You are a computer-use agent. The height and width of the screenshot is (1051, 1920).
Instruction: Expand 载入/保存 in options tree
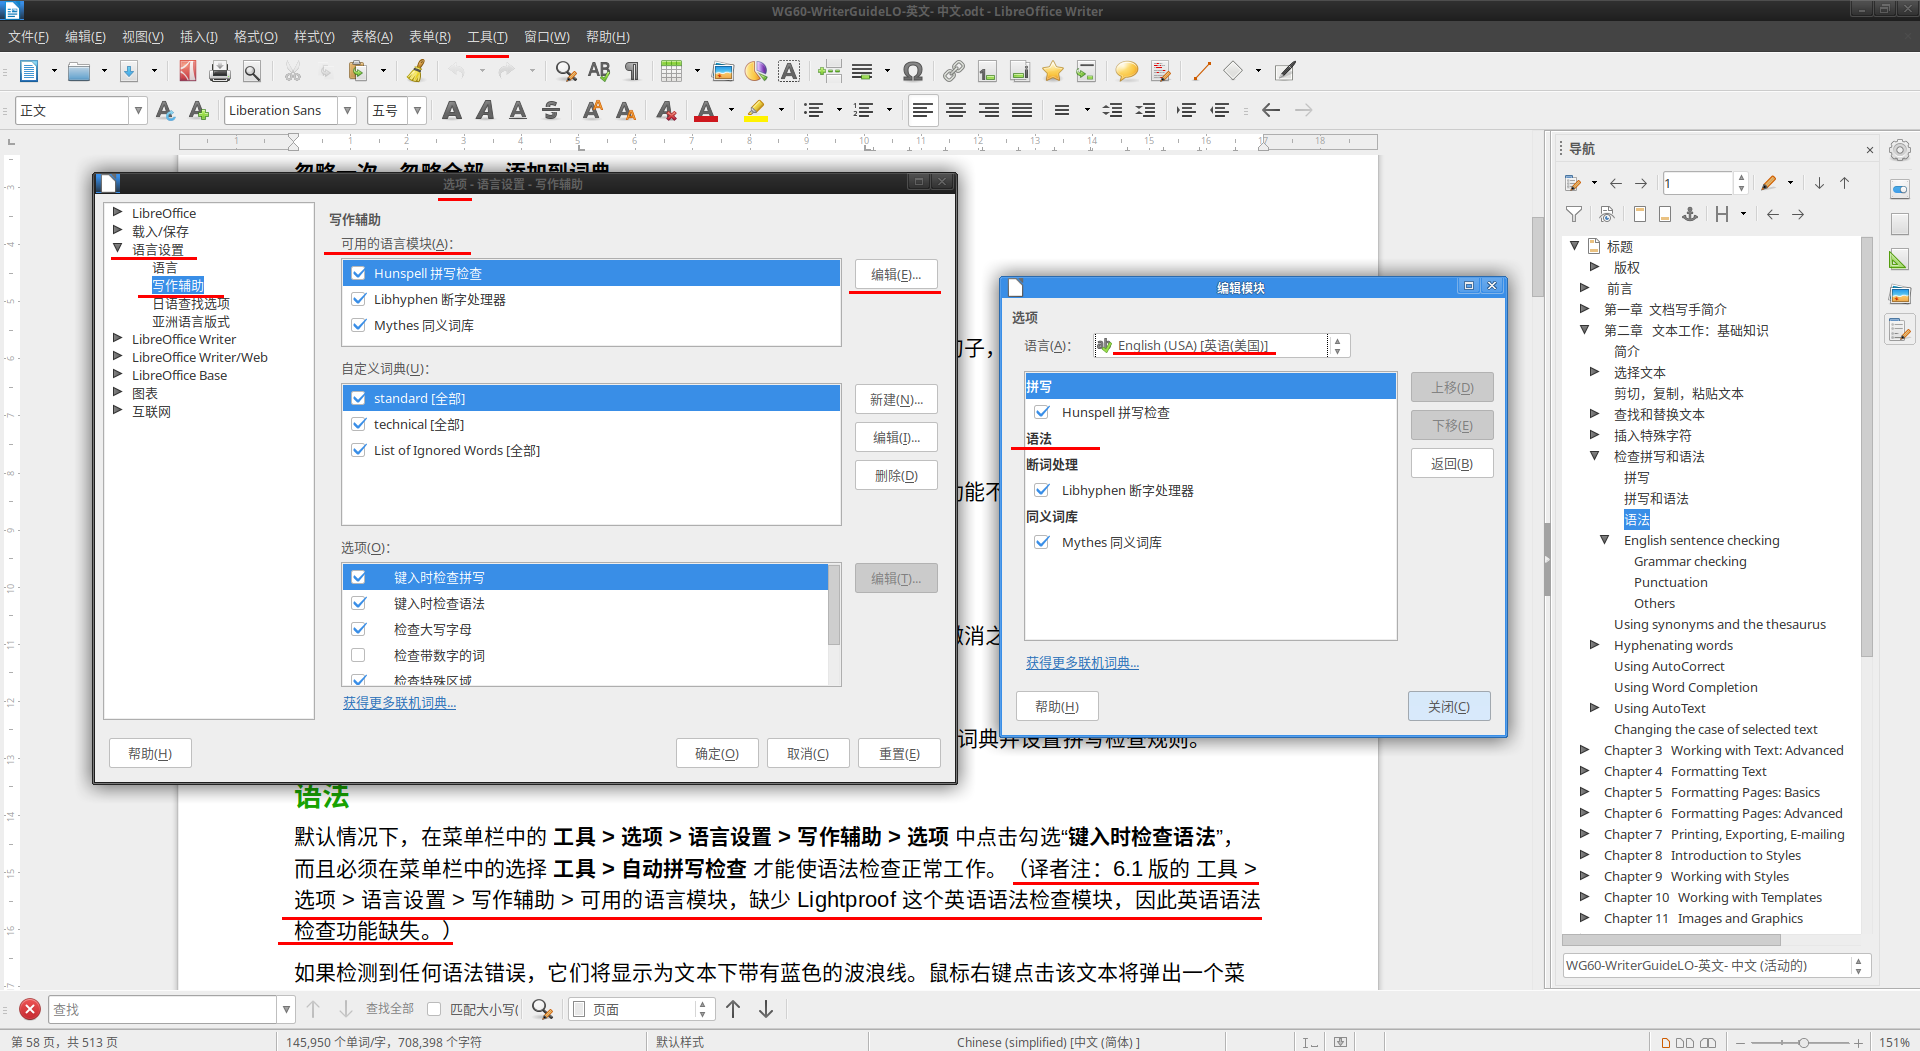coord(118,231)
